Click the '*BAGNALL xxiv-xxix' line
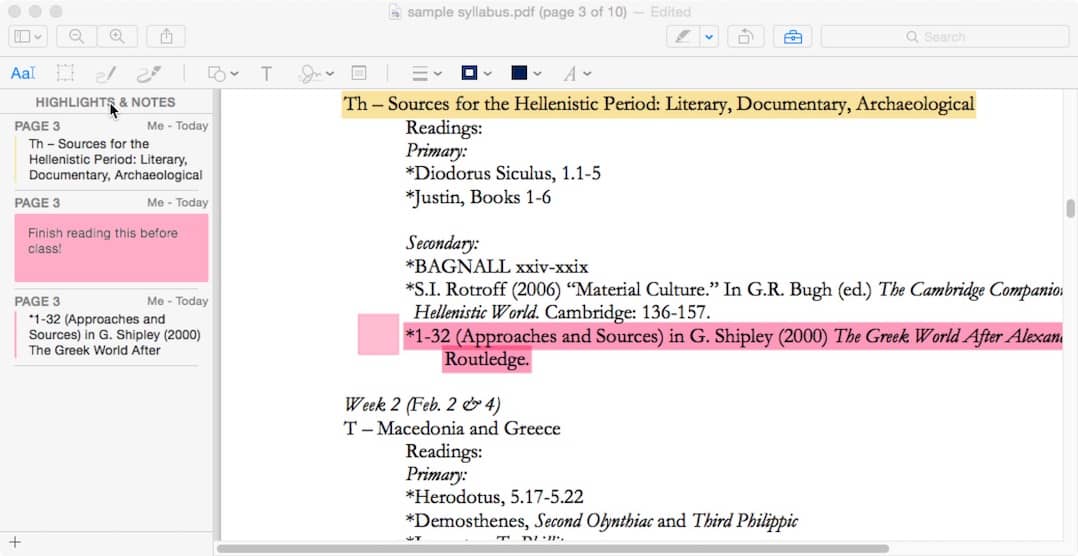Screen dimensions: 1078x556 tap(497, 267)
